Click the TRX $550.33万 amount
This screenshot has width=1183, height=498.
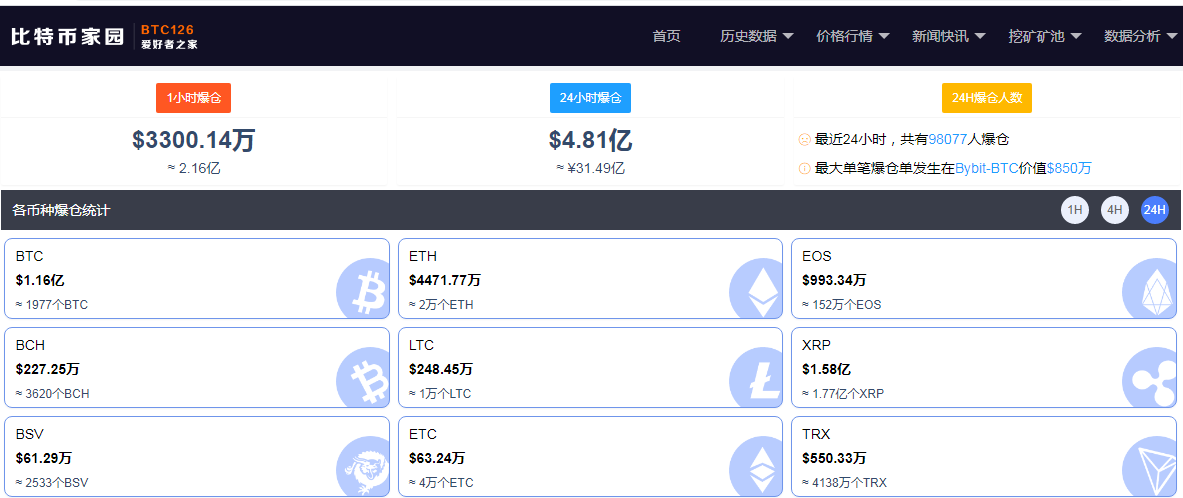[834, 458]
